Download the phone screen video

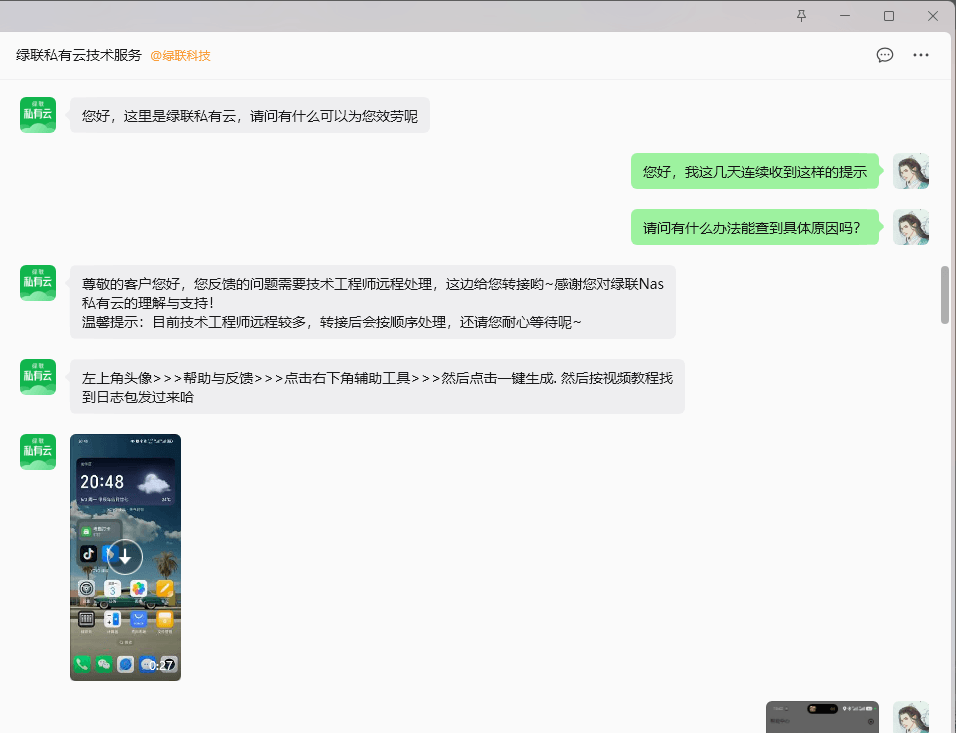coord(125,557)
